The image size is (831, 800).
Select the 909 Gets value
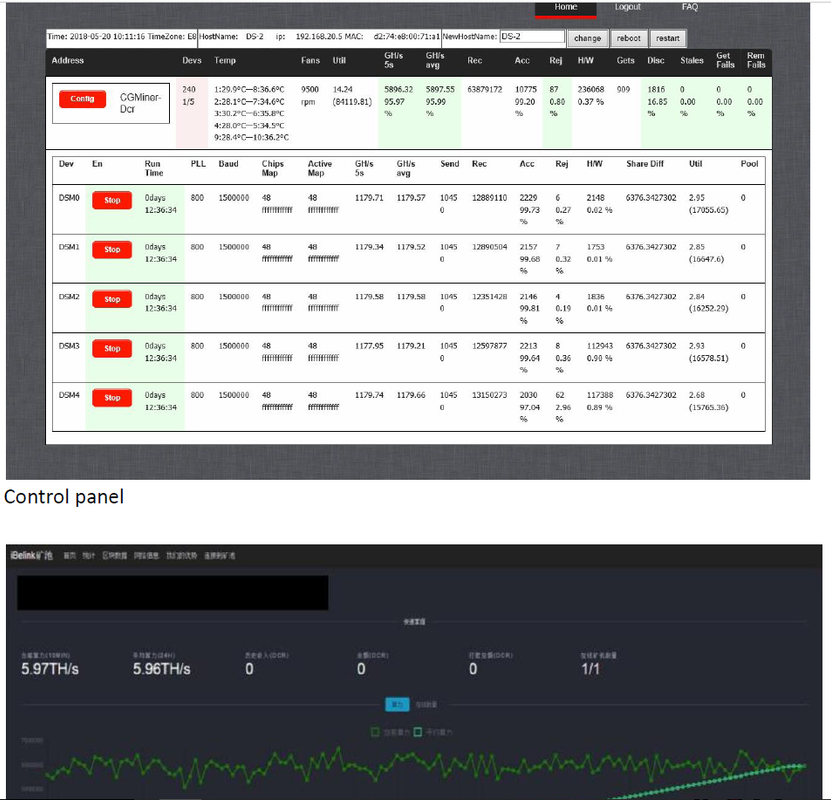pyautogui.click(x=623, y=90)
